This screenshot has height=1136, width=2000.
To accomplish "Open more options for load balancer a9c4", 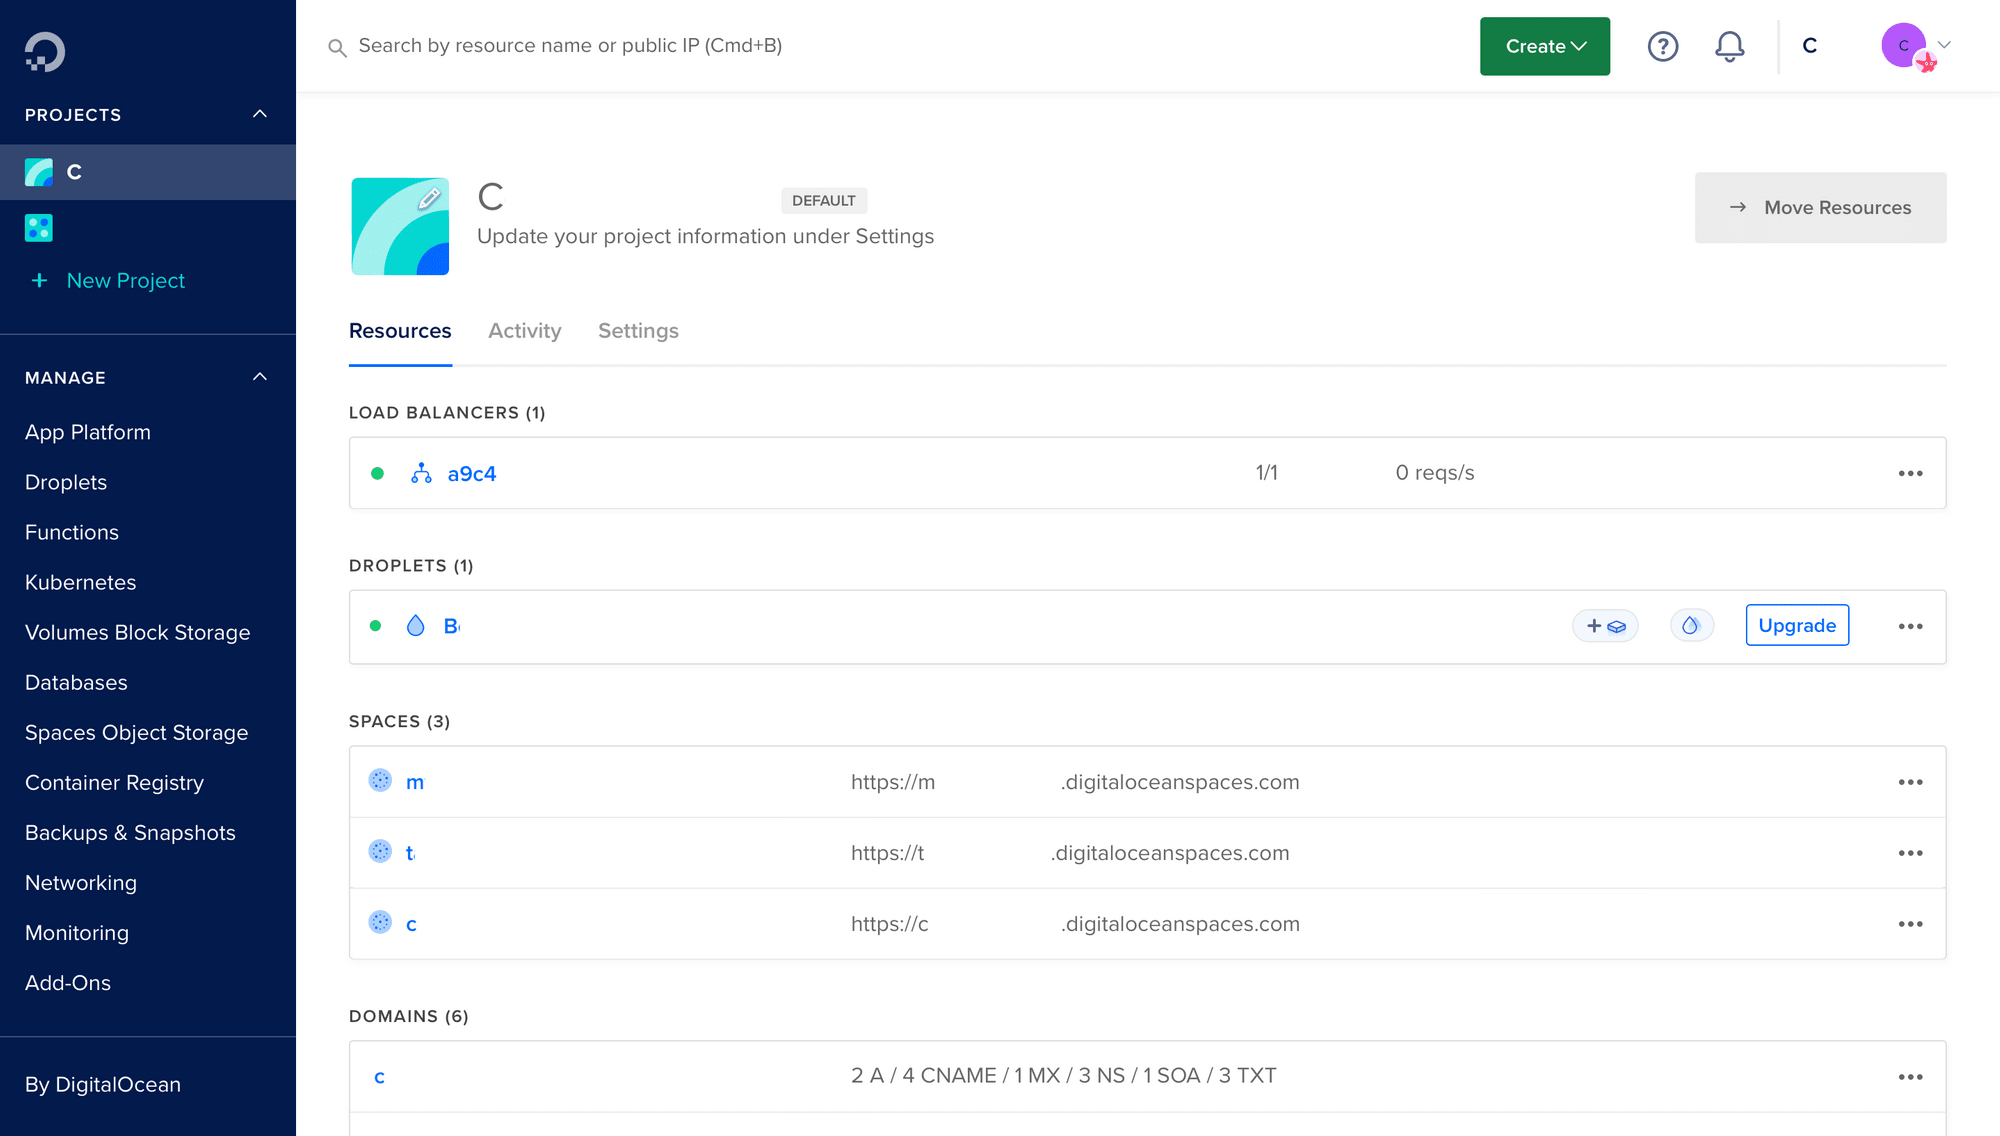I will pos(1910,473).
